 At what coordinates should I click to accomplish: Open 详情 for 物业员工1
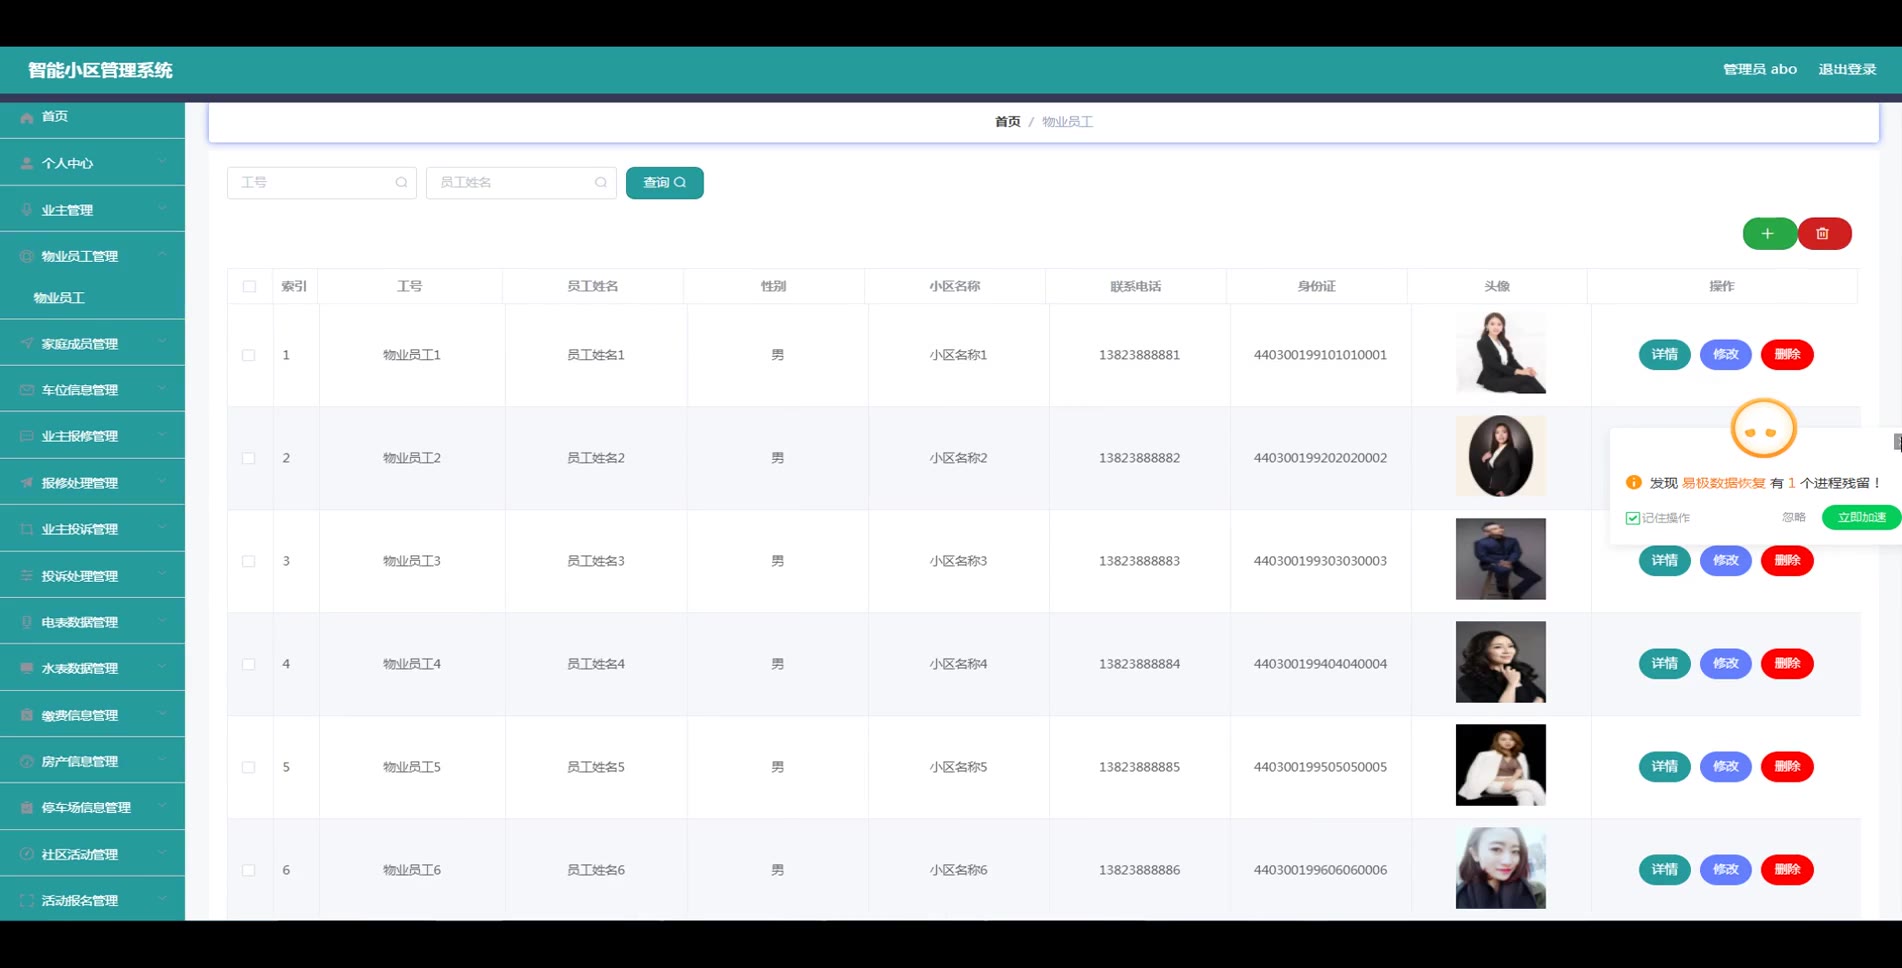click(x=1664, y=354)
